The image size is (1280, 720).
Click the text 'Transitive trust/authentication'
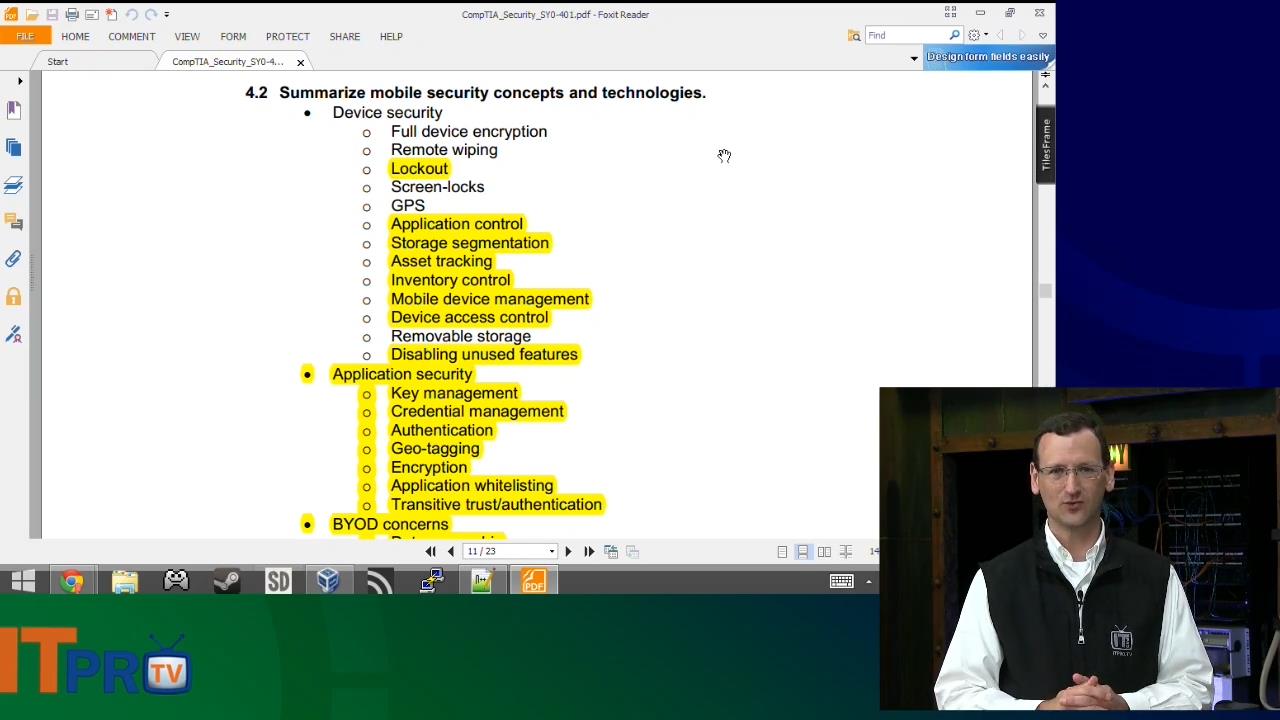coord(496,505)
